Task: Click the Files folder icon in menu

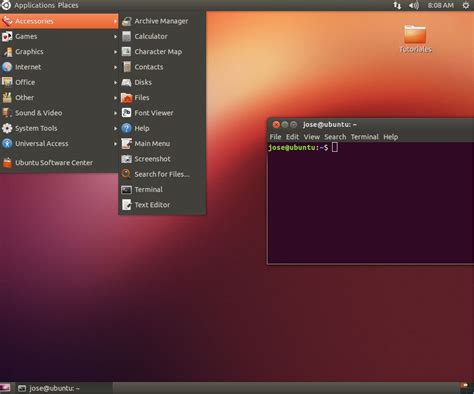Action: pyautogui.click(x=126, y=98)
